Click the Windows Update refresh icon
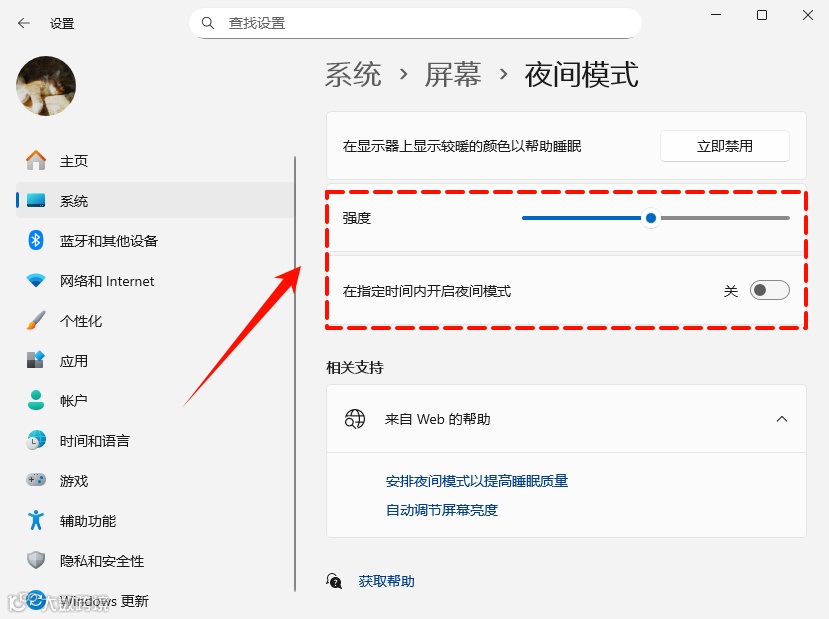This screenshot has height=619, width=829. pyautogui.click(x=36, y=600)
